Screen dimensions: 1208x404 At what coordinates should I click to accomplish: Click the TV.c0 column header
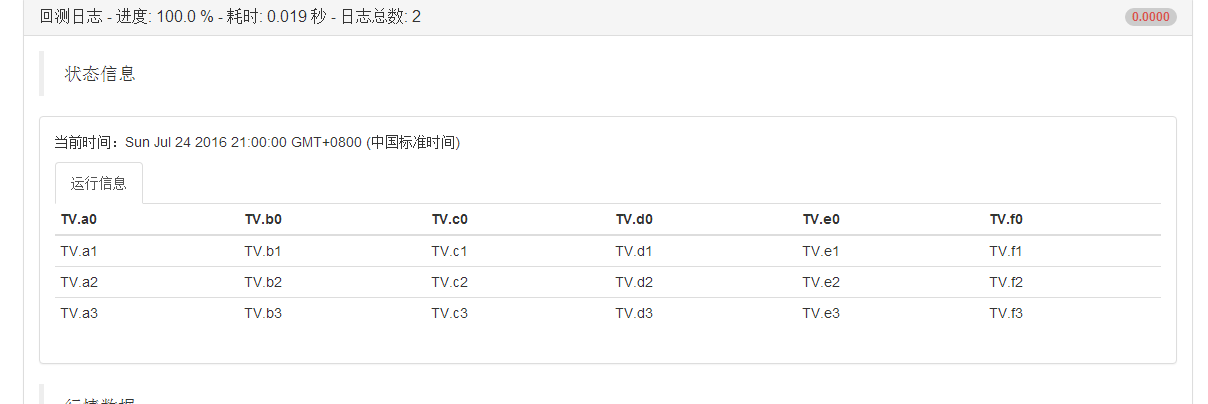(x=450, y=220)
